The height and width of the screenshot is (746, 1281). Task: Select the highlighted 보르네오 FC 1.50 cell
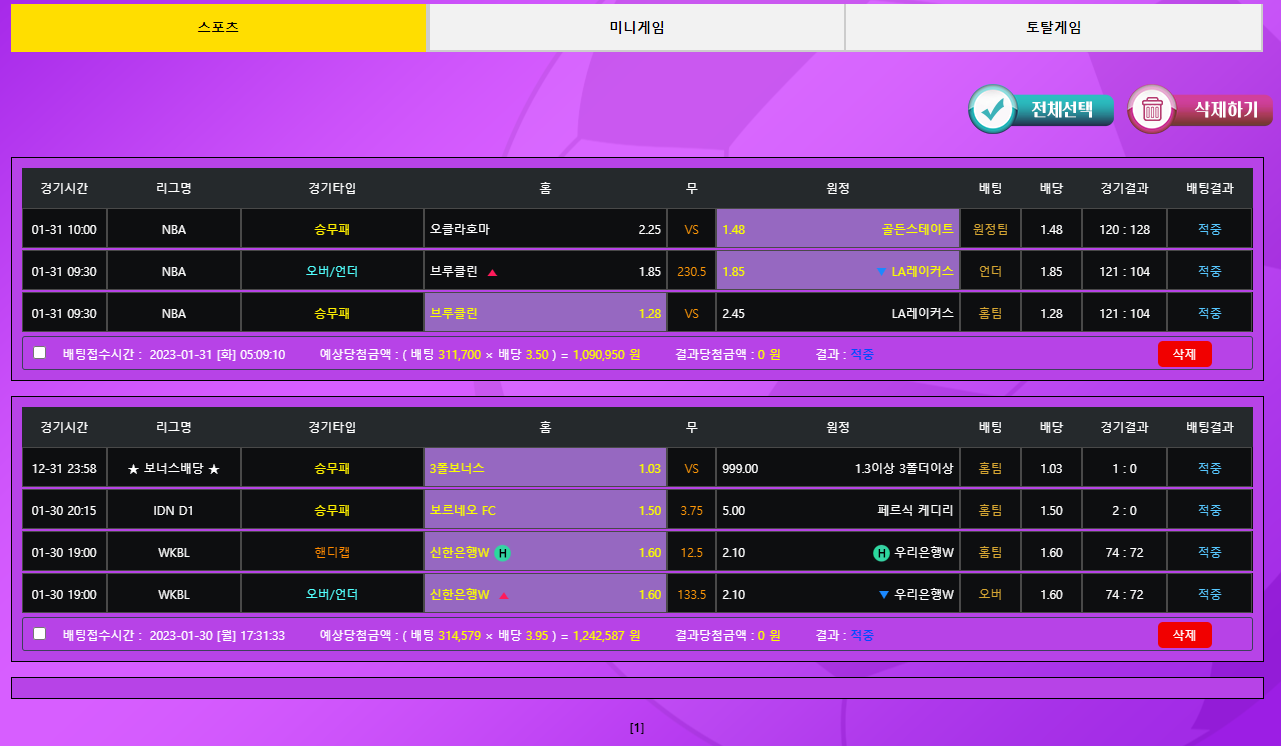coord(545,511)
